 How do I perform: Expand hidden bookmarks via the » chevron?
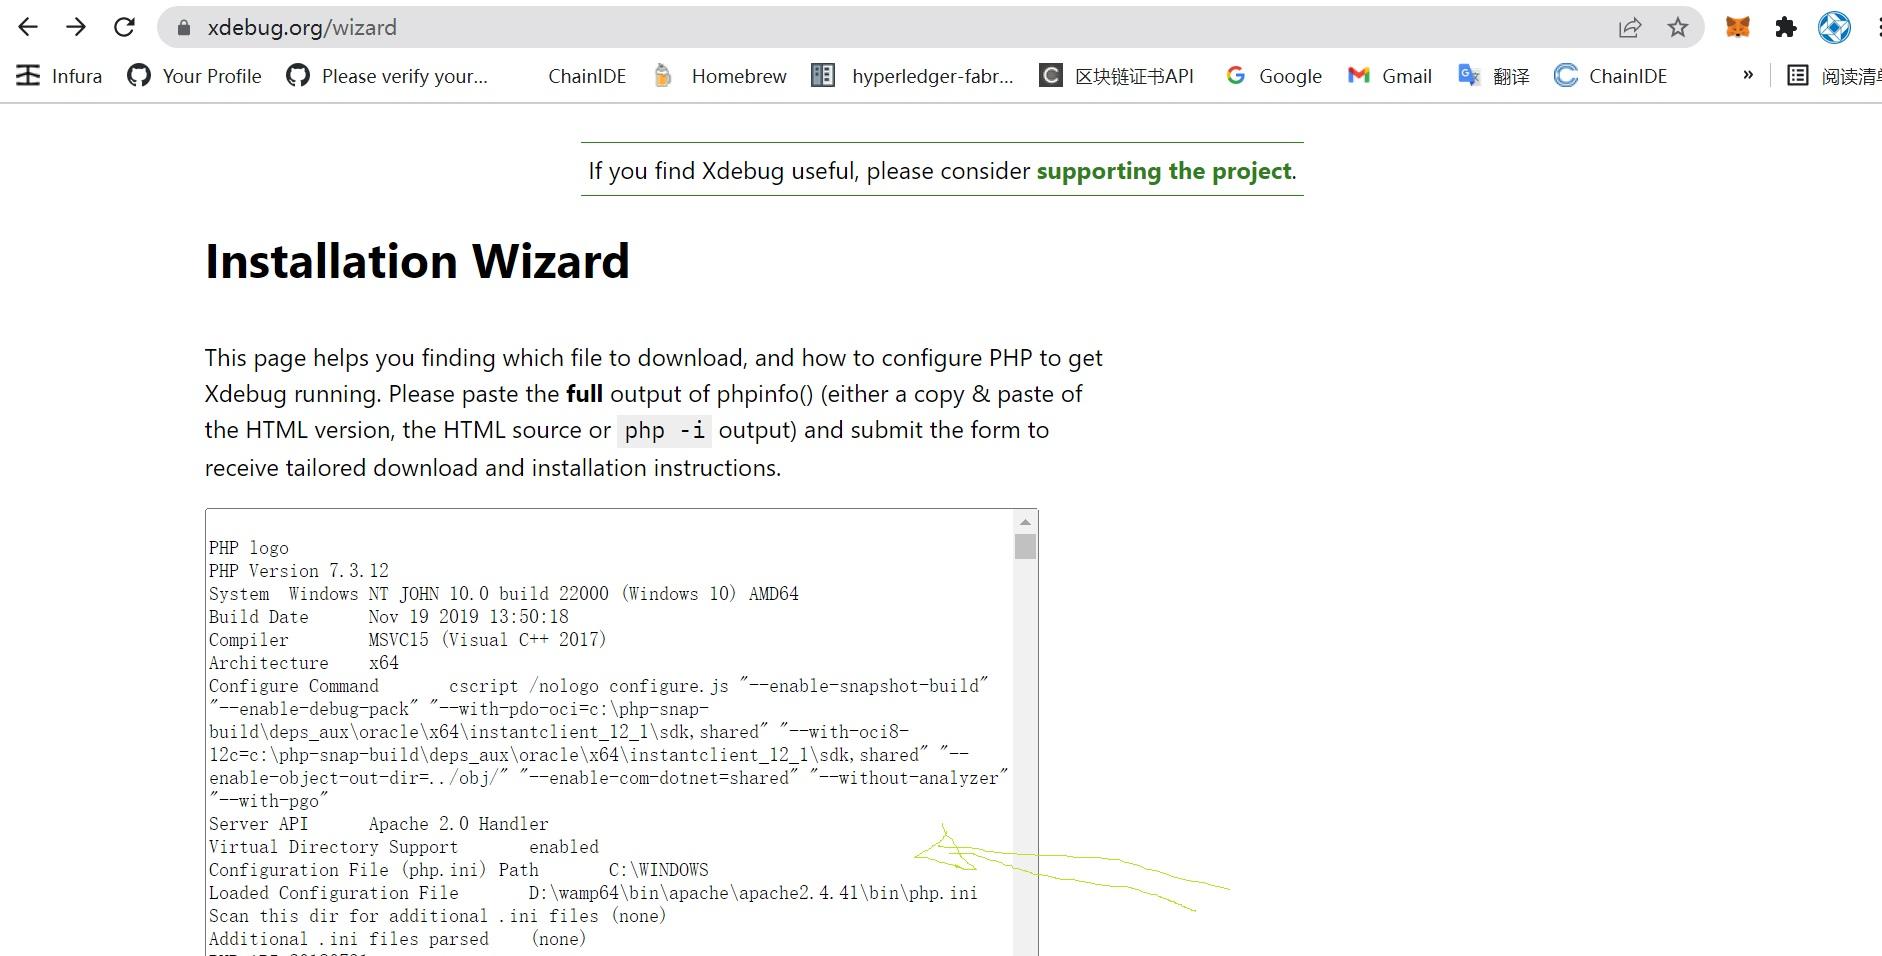point(1748,75)
